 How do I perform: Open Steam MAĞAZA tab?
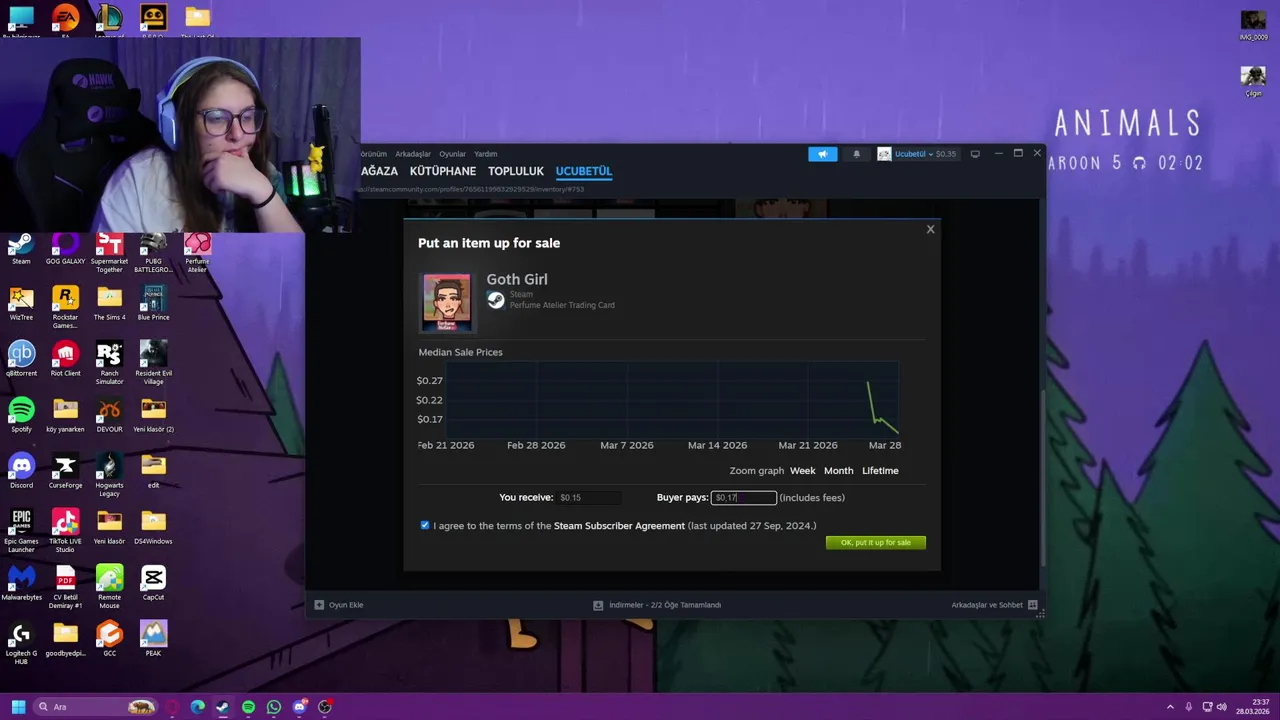pyautogui.click(x=379, y=171)
